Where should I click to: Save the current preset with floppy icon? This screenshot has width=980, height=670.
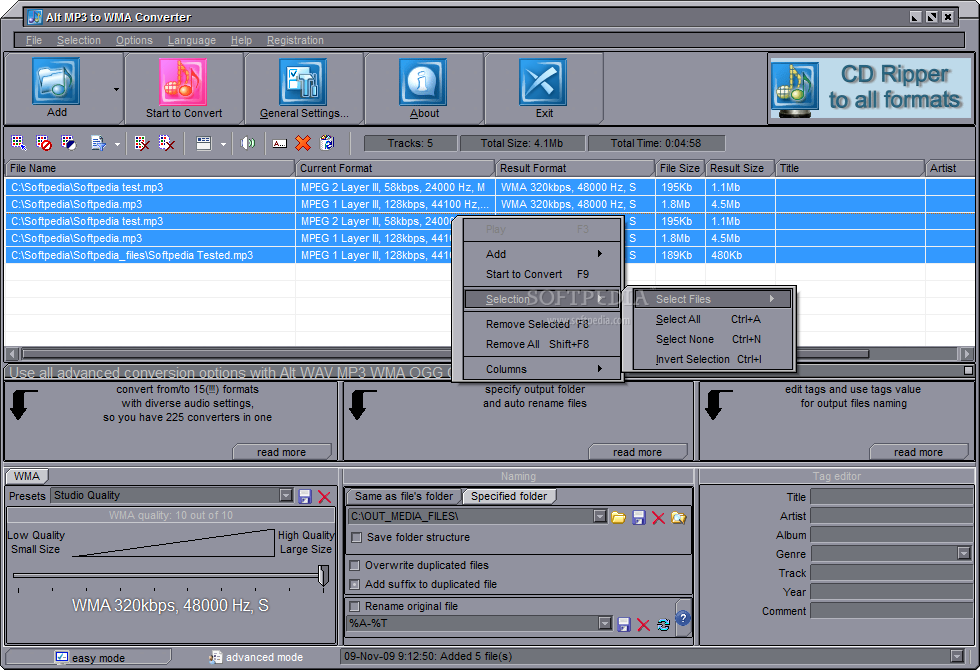(x=305, y=497)
